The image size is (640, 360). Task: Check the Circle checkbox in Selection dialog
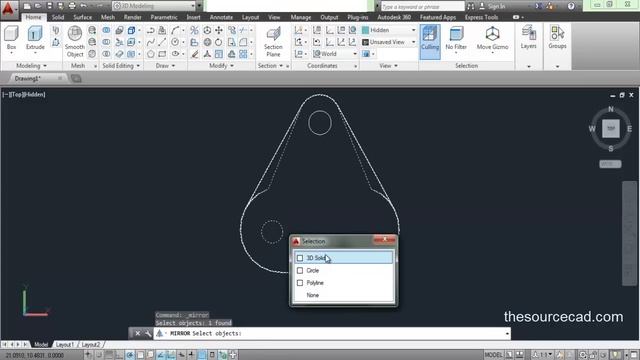tap(300, 271)
